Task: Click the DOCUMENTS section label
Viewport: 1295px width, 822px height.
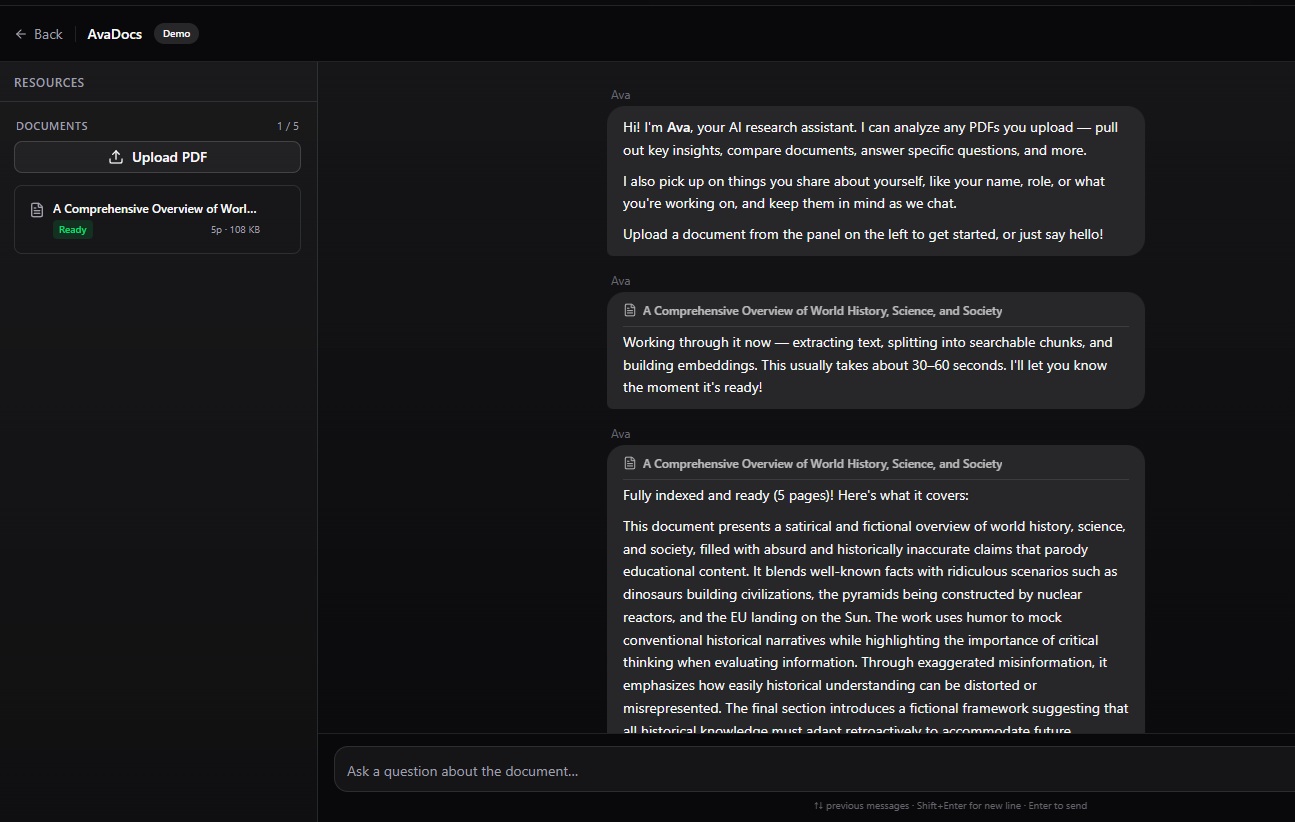Action: click(x=52, y=126)
